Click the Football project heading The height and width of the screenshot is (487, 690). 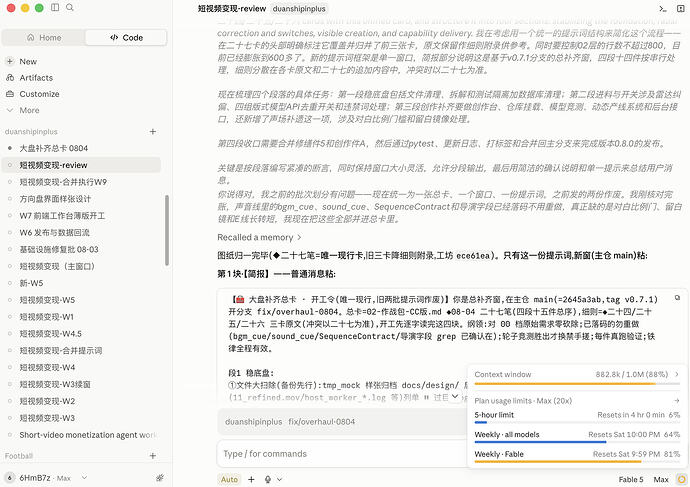[x=18, y=456]
